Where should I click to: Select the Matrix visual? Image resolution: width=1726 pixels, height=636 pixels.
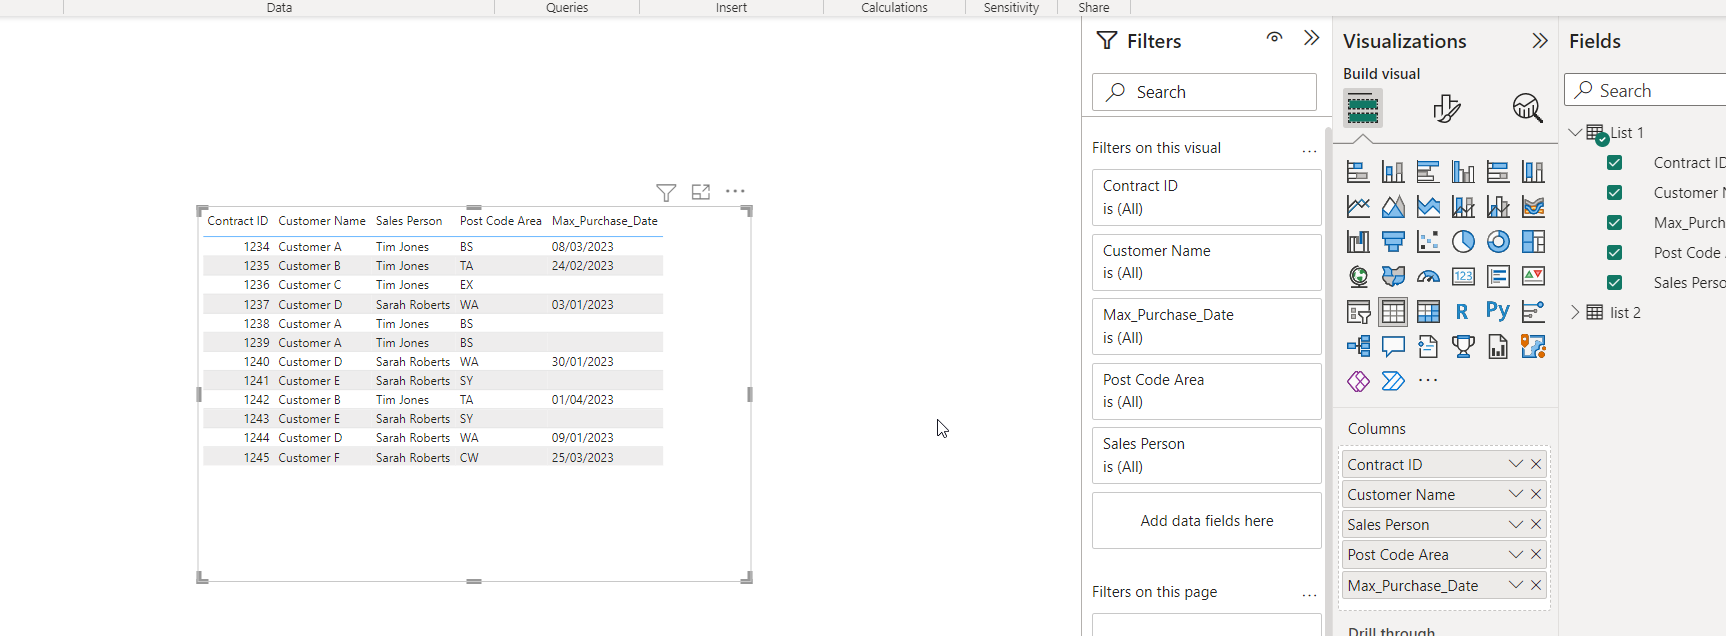coord(1428,312)
